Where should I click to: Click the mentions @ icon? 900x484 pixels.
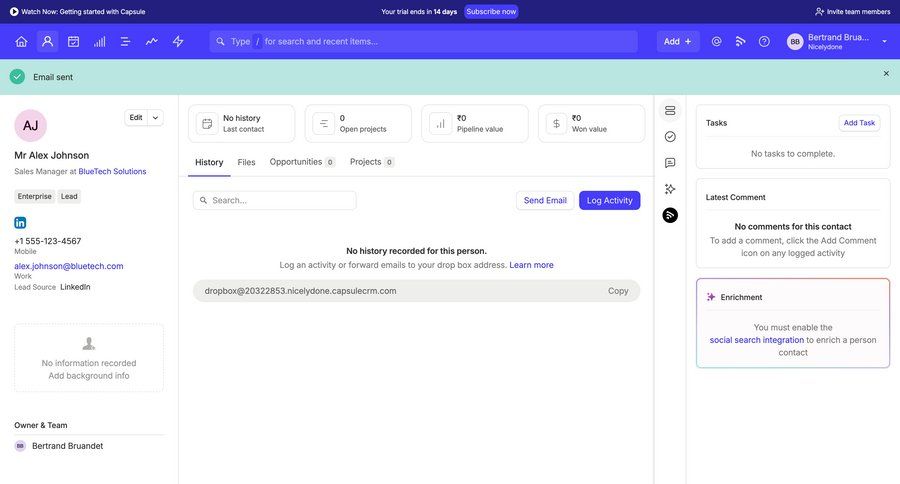pyautogui.click(x=716, y=41)
